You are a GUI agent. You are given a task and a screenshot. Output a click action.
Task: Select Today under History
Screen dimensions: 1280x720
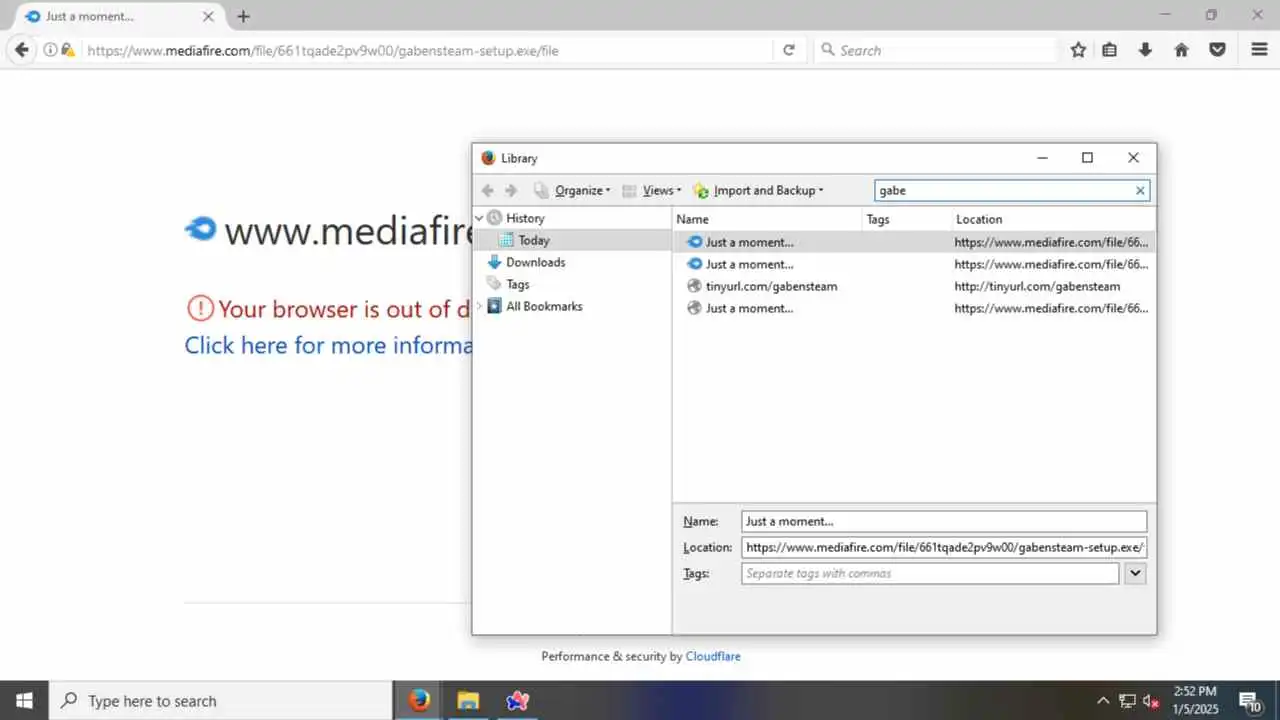pos(534,240)
